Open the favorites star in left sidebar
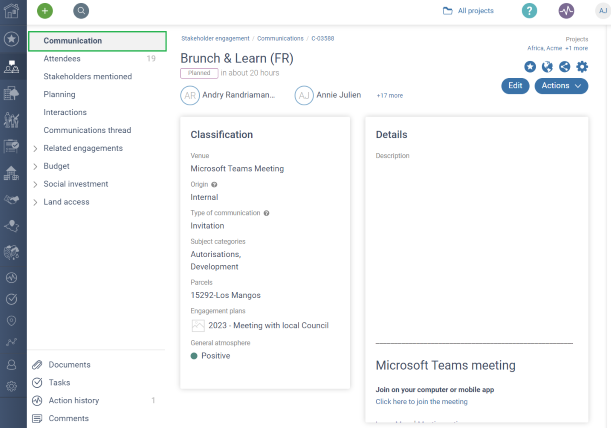This screenshot has width=611, height=428. click(x=12, y=39)
